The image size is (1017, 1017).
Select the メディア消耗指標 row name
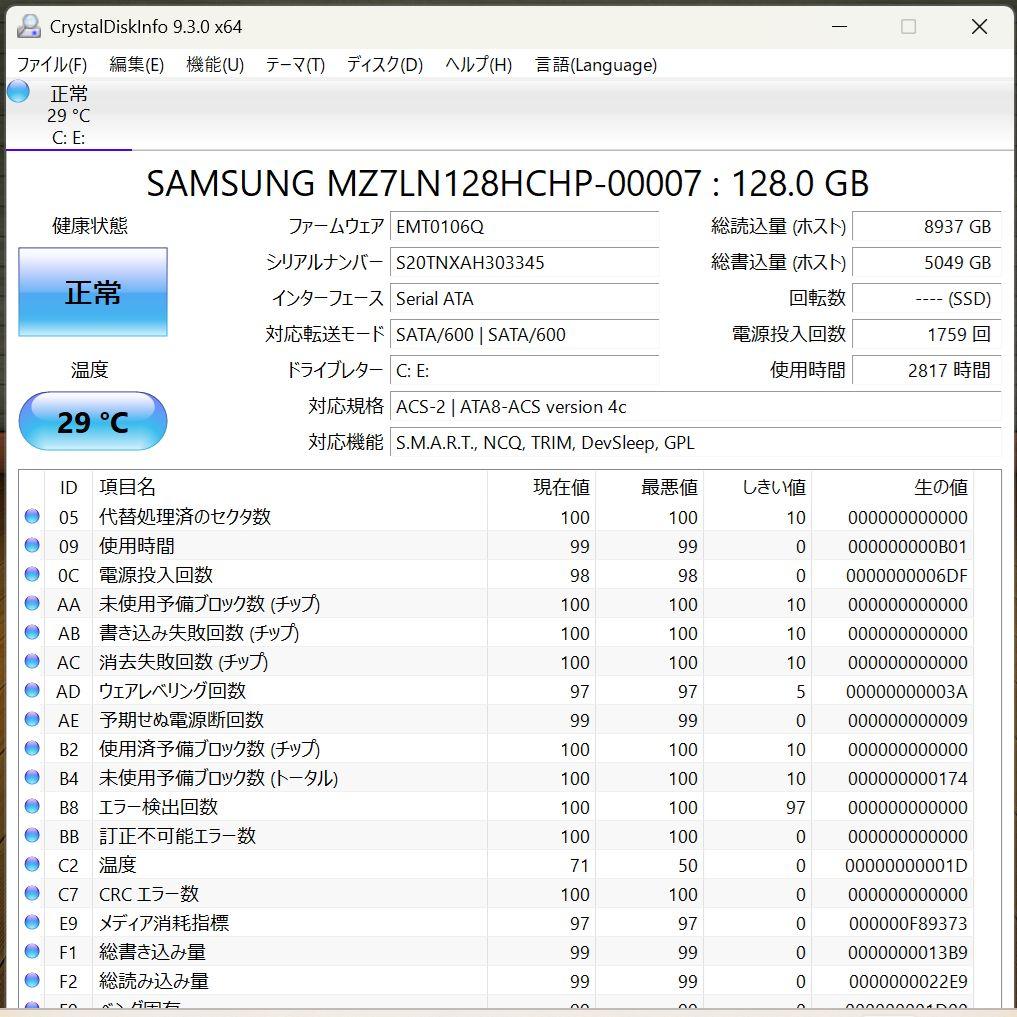click(163, 923)
